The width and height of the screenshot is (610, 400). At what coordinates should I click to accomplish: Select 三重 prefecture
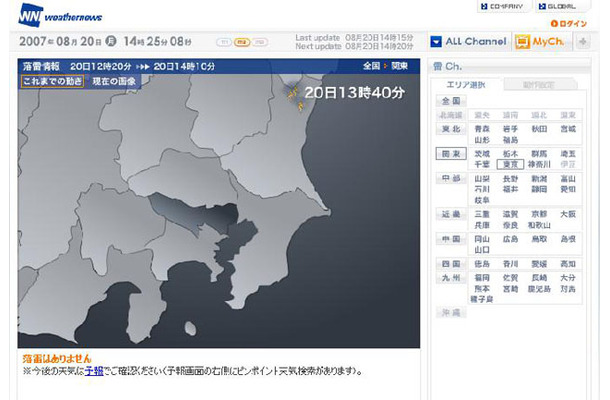[x=482, y=214]
